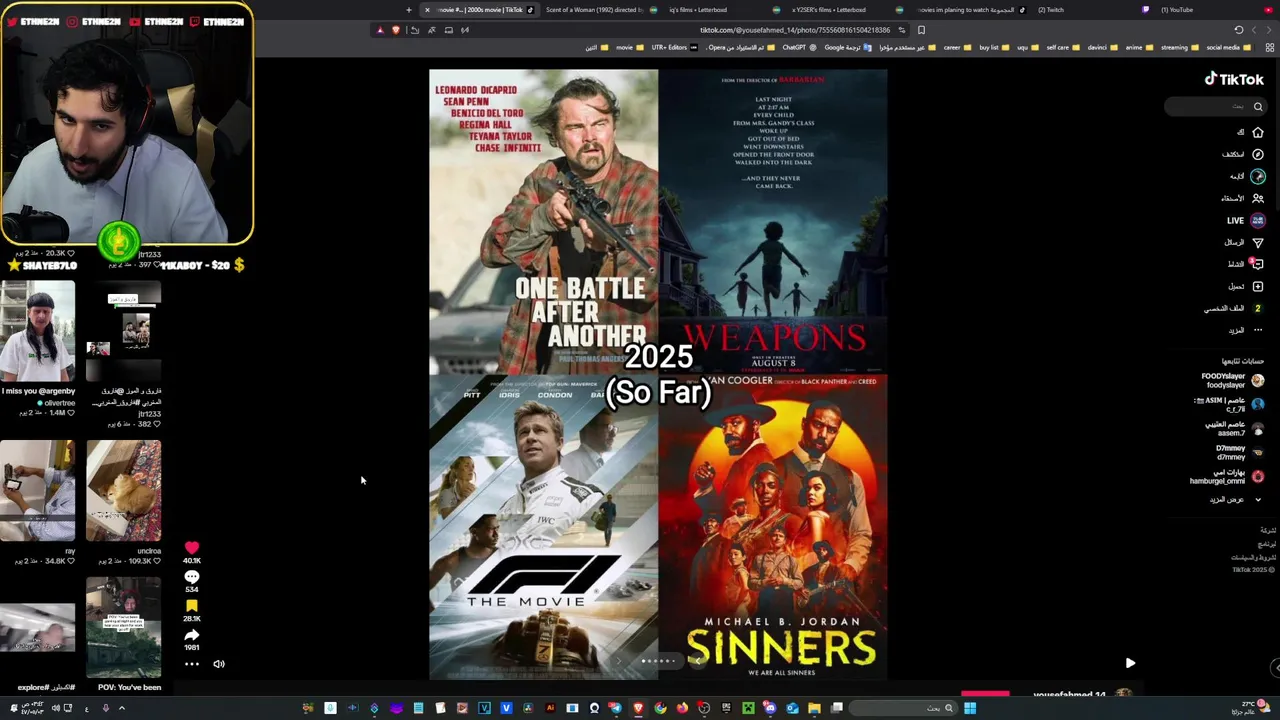The width and height of the screenshot is (1280, 720).
Task: Expand the system tray hidden icons arrow
Action: [x=122, y=708]
